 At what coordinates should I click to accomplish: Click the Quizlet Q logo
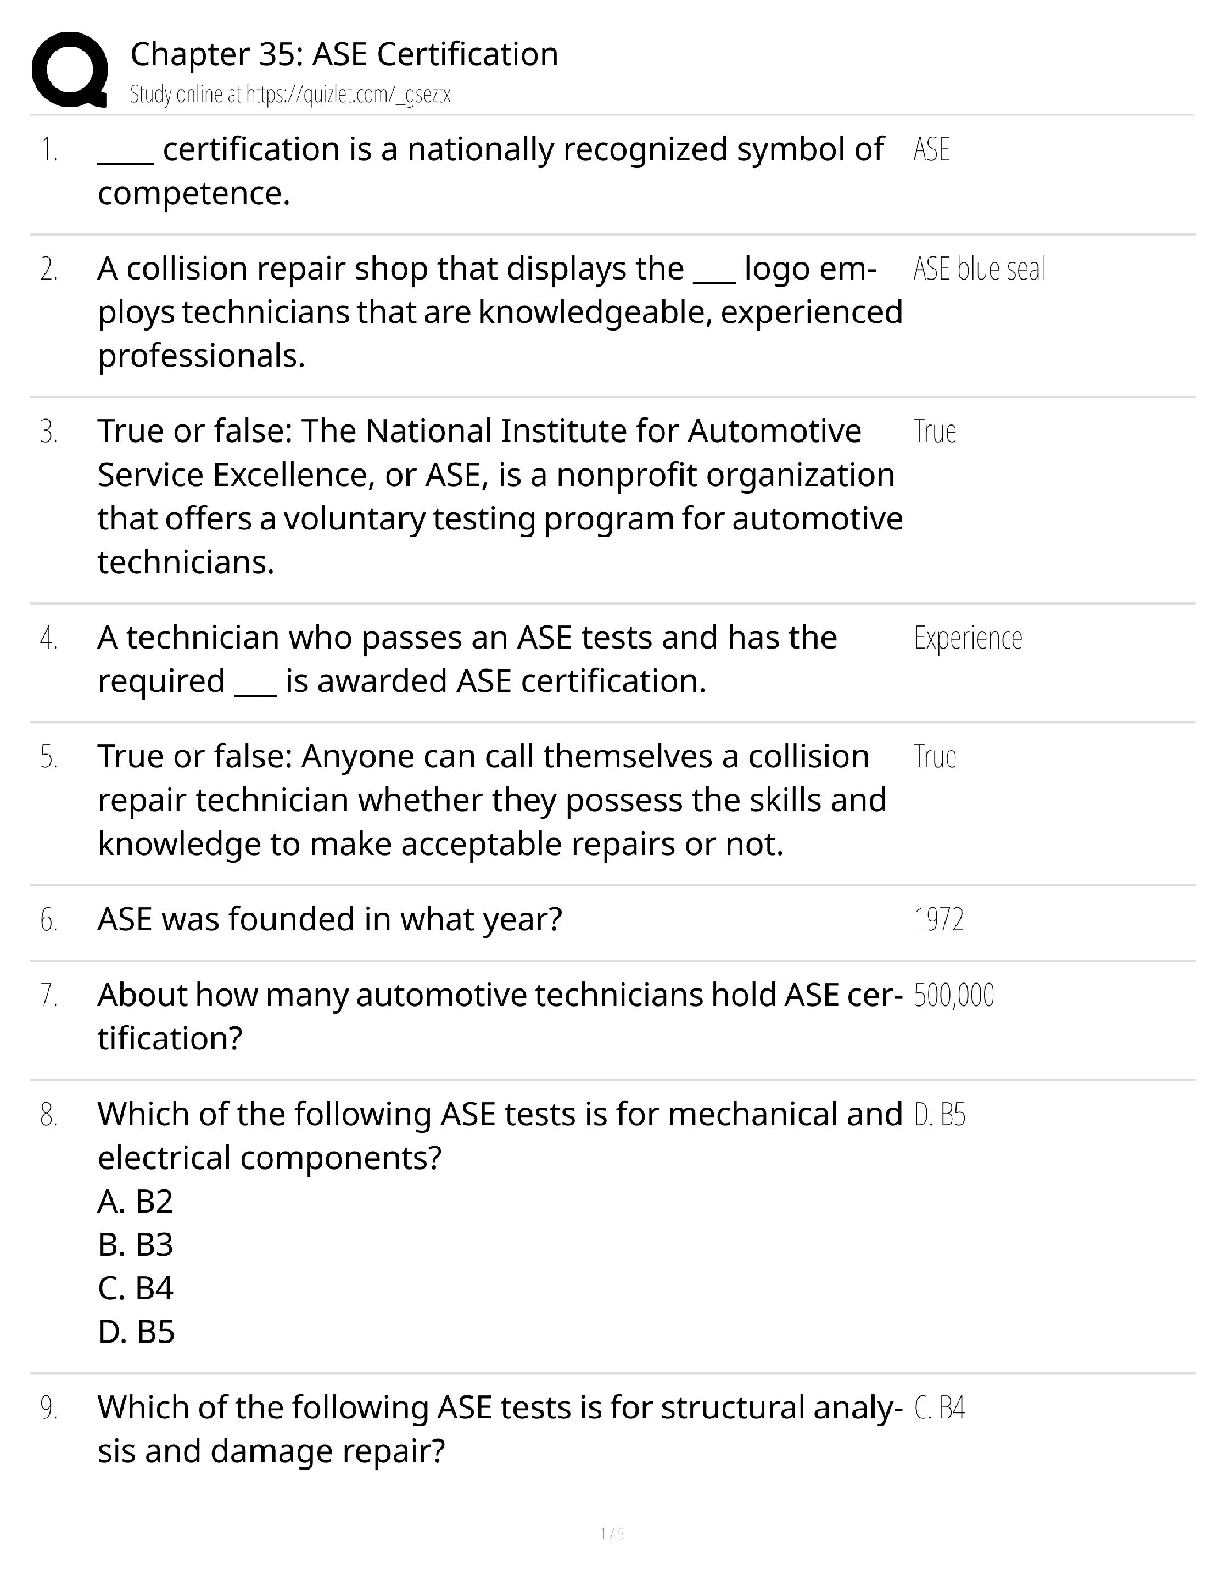pos(70,69)
